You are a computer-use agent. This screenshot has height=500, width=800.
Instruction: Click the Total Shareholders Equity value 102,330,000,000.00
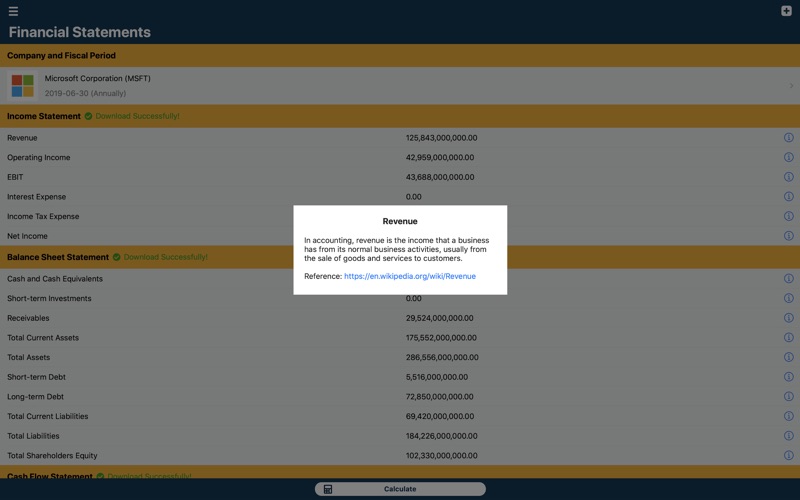coord(441,455)
